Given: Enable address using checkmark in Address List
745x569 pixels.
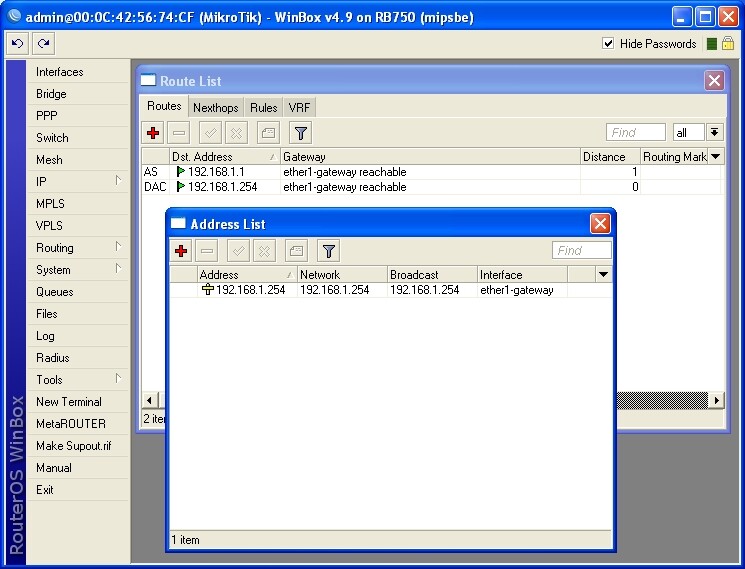Looking at the screenshot, I should pos(239,251).
